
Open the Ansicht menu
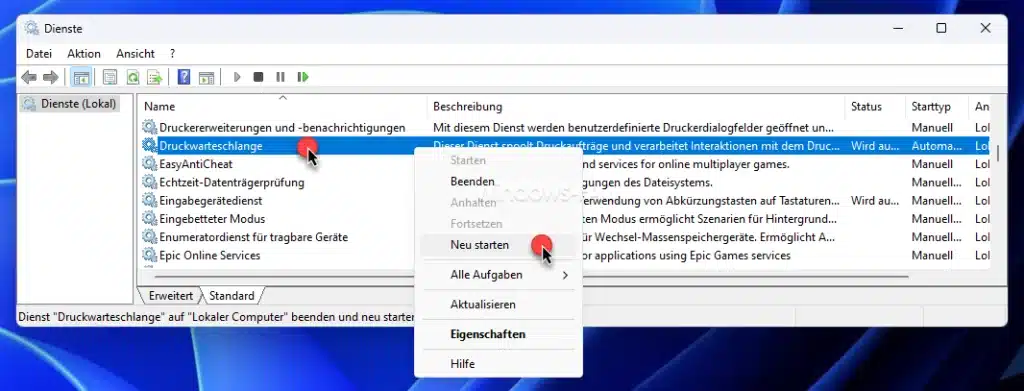click(x=135, y=54)
